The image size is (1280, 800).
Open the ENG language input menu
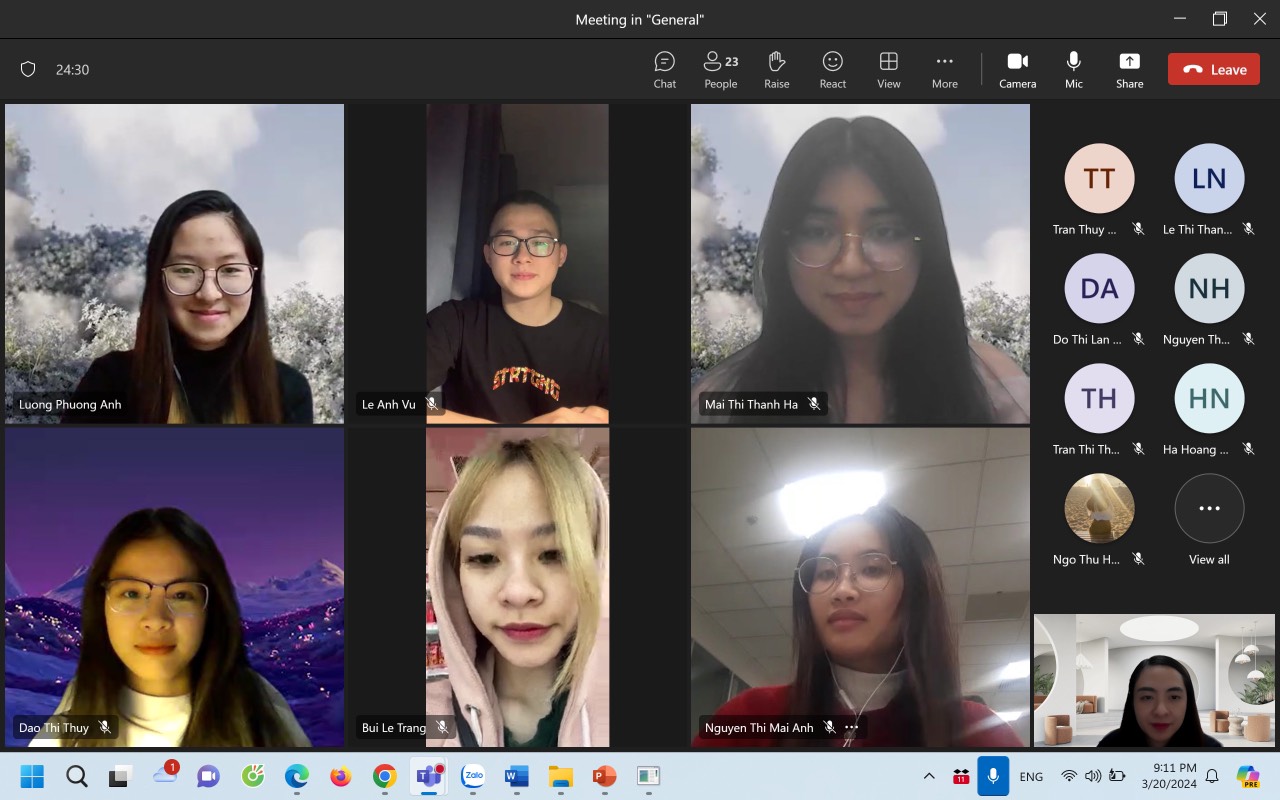pos(1030,776)
